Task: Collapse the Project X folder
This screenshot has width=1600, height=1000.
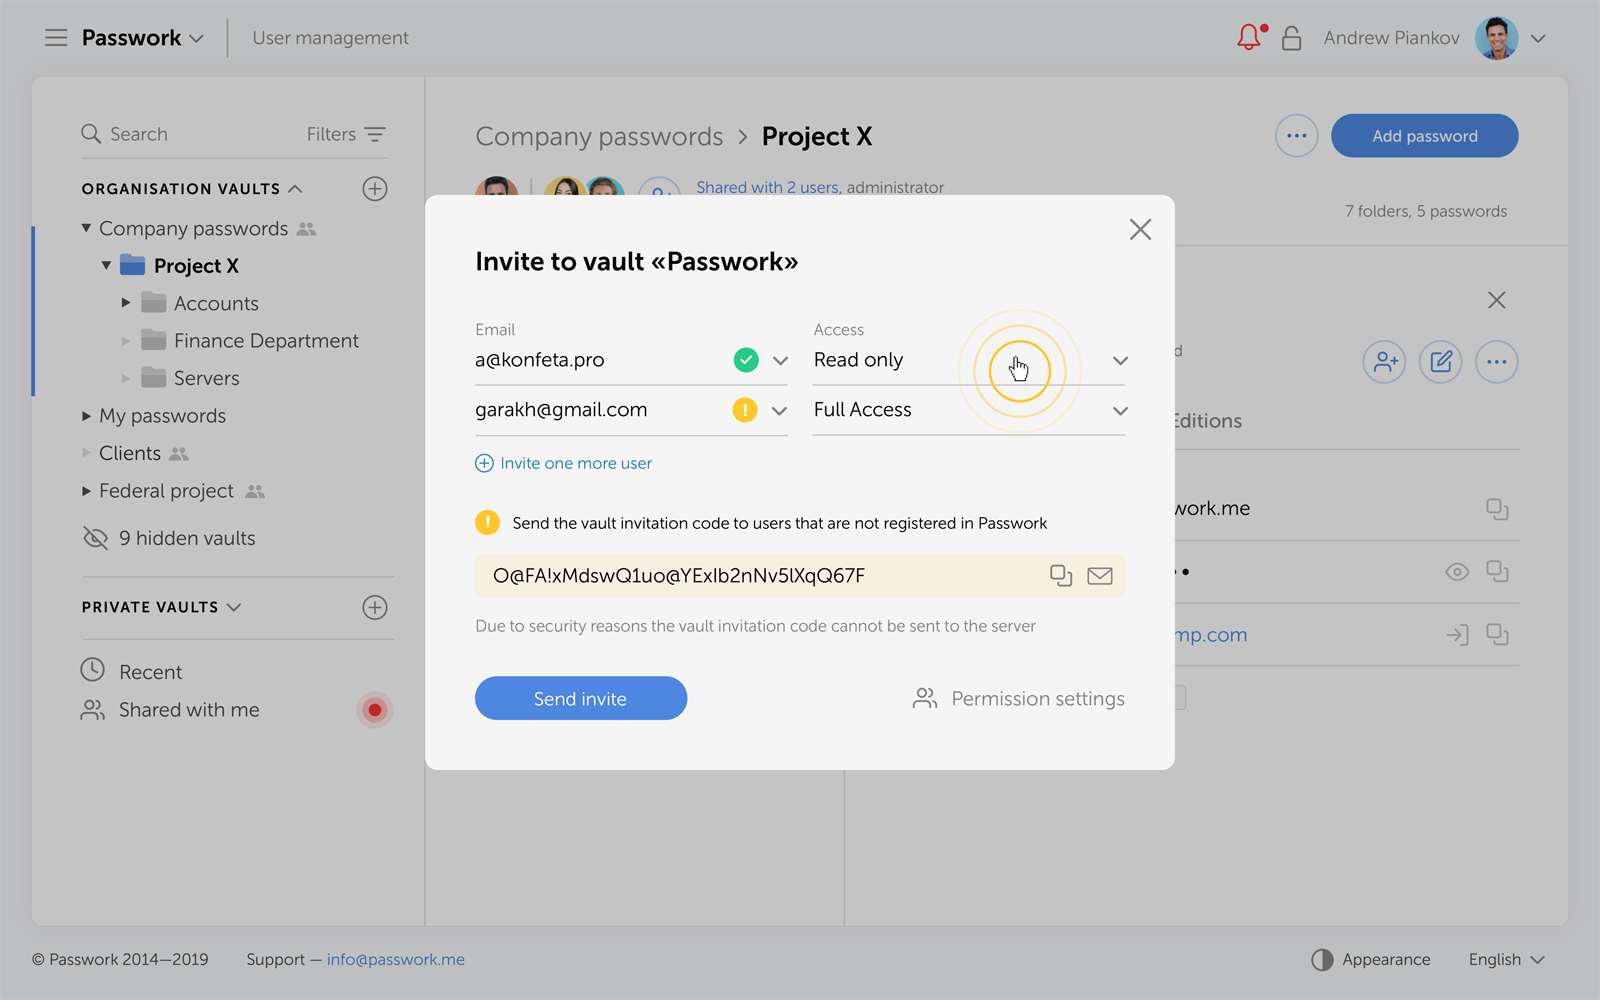Action: point(106,266)
